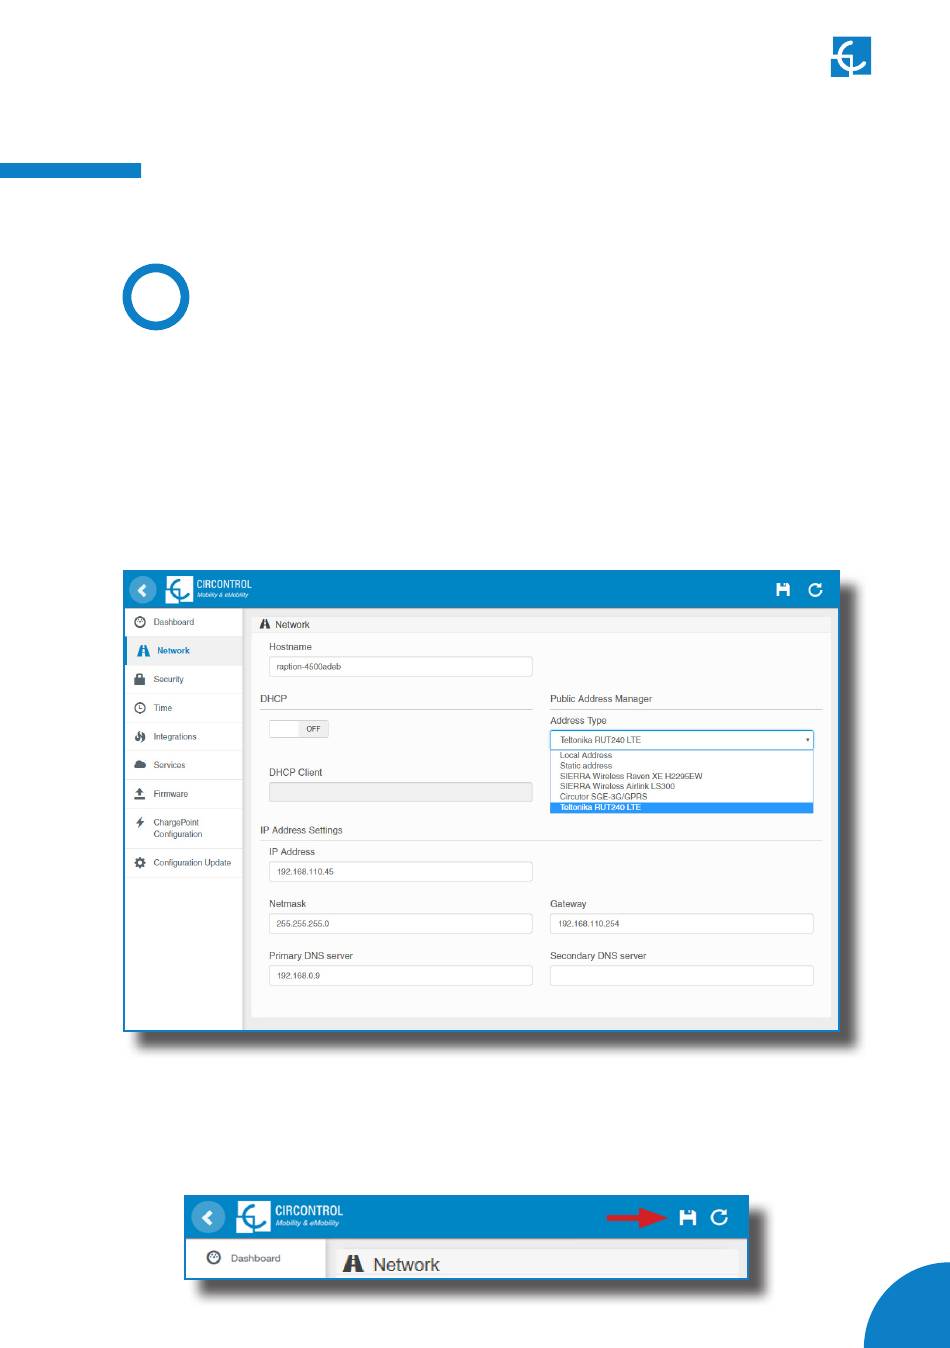Image resolution: width=950 pixels, height=1348 pixels.
Task: Open Dashboard in the full settings sidebar
Action: click(x=184, y=622)
